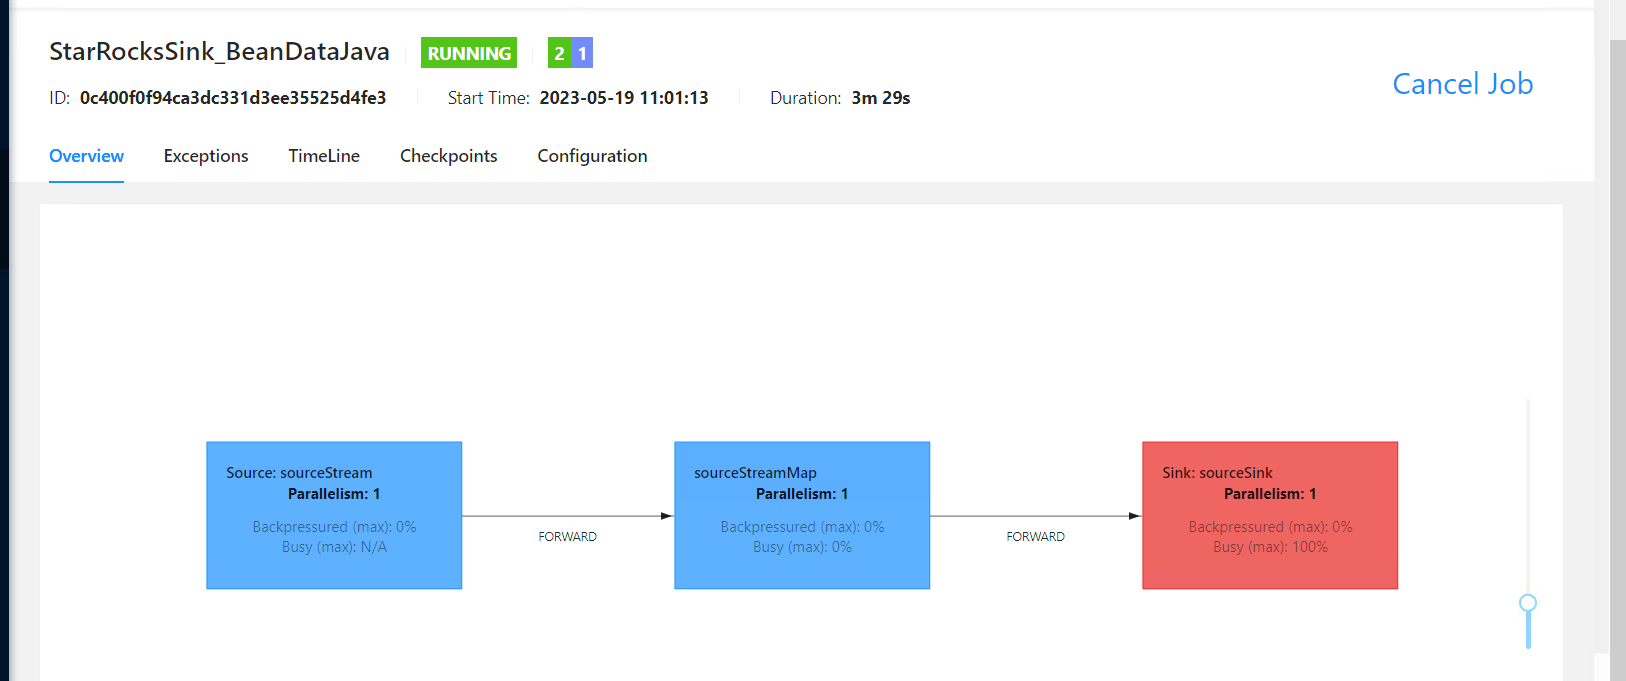The image size is (1626, 681).
Task: Click Busy (max): 0% in sourceStreamMap node
Action: pos(802,547)
